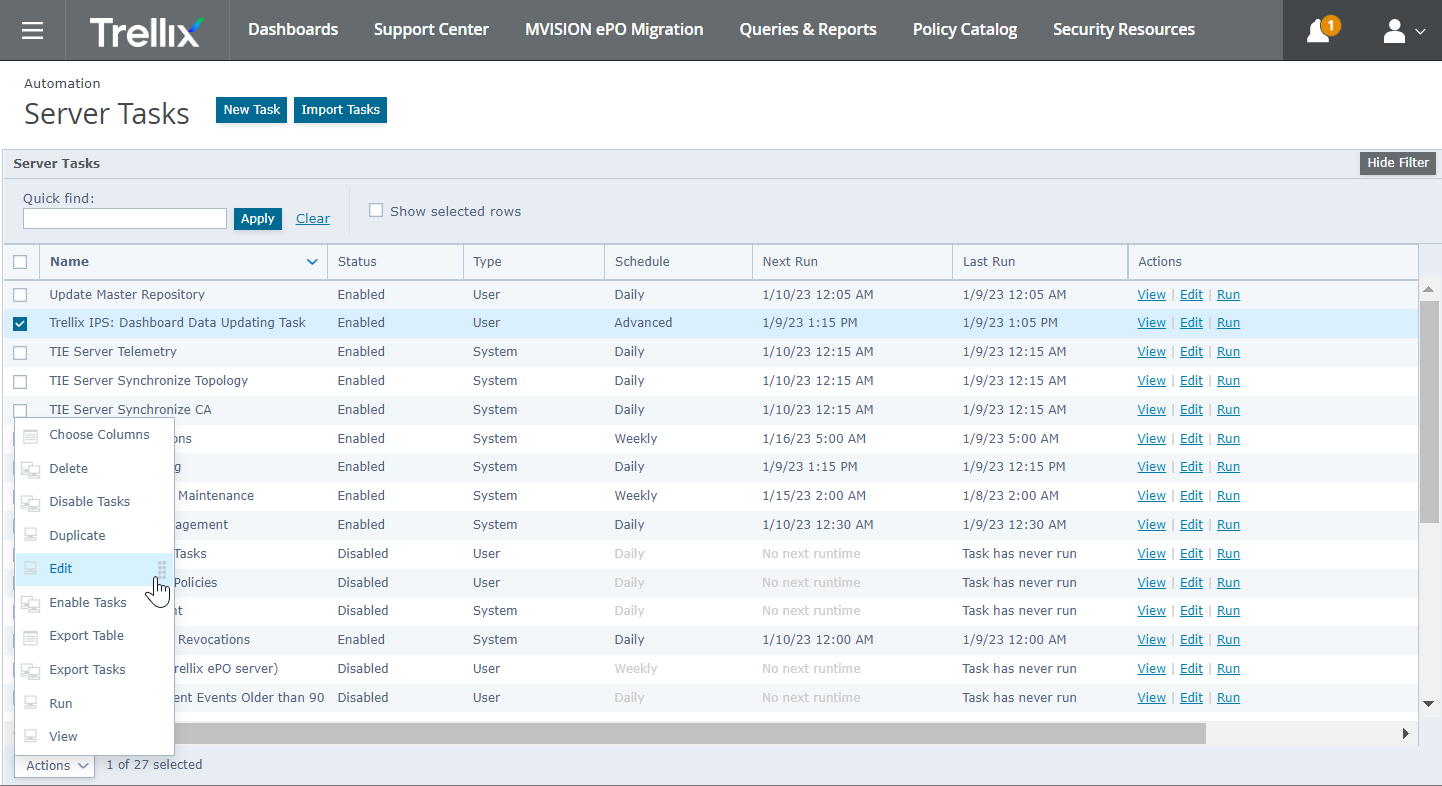Click Run link for TIE Server Synchronize Topology

pyautogui.click(x=1228, y=381)
